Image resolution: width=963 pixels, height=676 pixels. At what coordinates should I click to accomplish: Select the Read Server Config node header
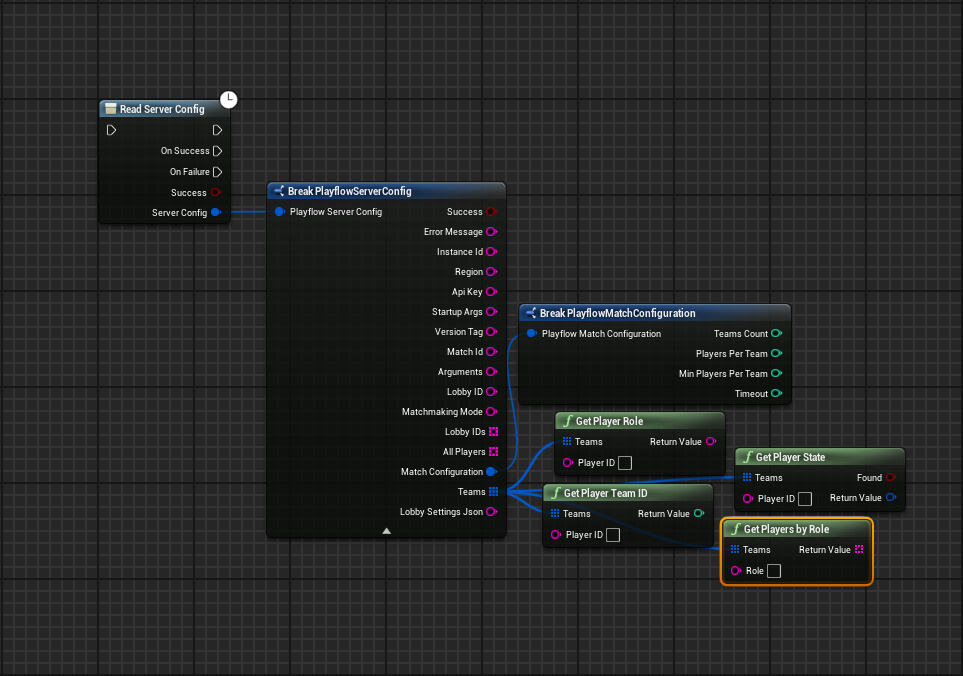(162, 109)
